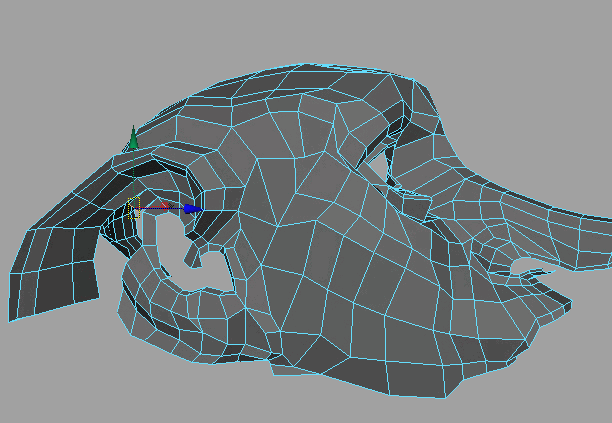Select the red X-axis manipulator handle
612x423 pixels.
[165, 205]
